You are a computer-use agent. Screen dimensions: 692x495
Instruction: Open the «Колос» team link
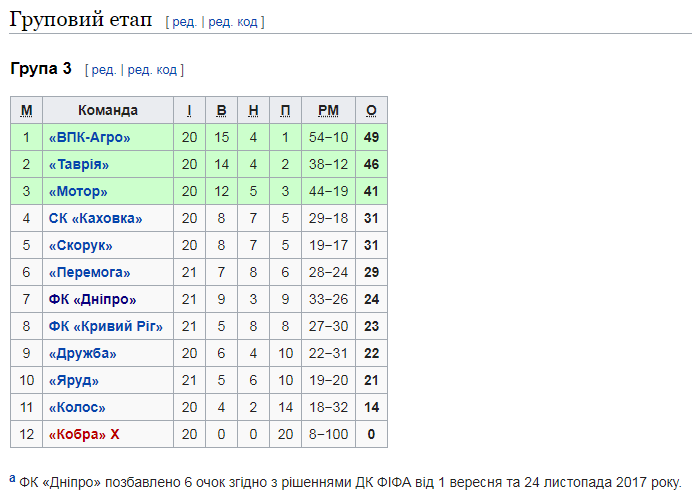[x=77, y=407]
